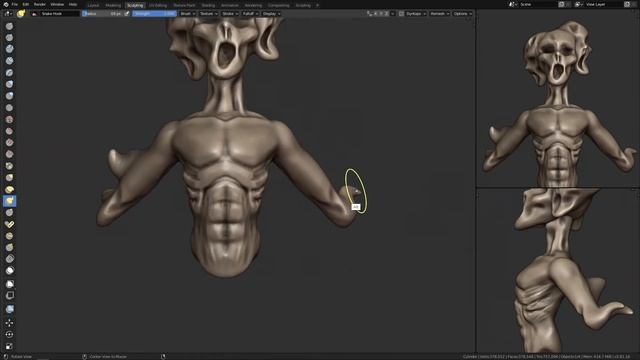Select the Draw Sharp brush
The image size is (640, 360).
pos(9,38)
